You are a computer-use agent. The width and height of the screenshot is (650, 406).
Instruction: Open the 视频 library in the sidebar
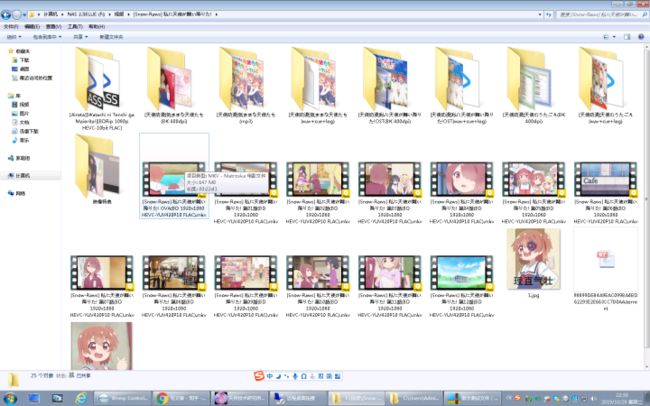21,105
